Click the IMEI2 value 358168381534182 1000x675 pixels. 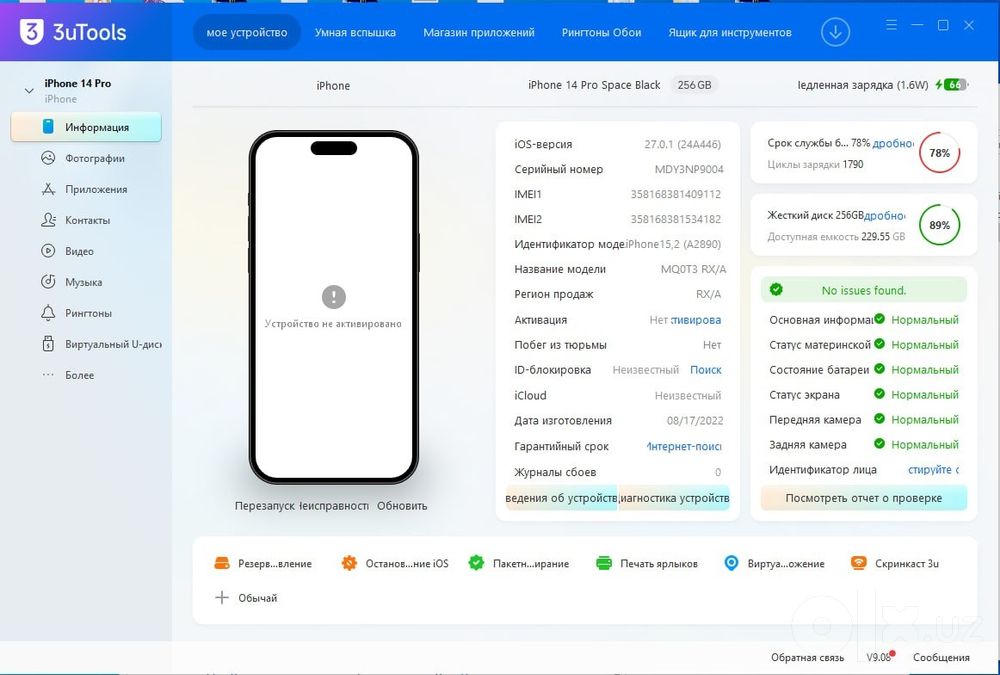(676, 219)
